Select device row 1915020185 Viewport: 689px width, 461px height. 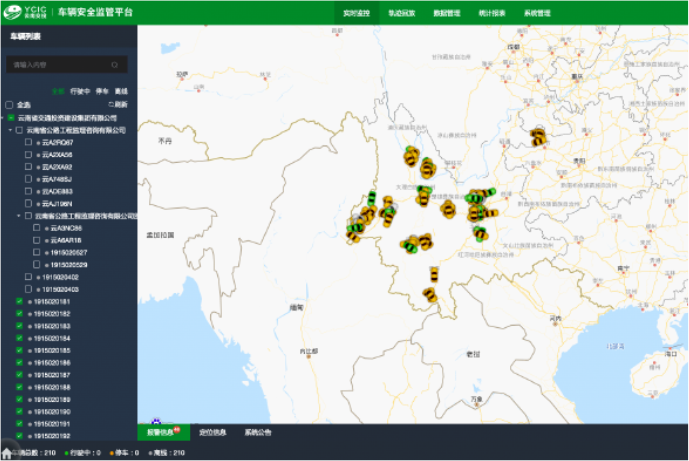click(x=52, y=351)
